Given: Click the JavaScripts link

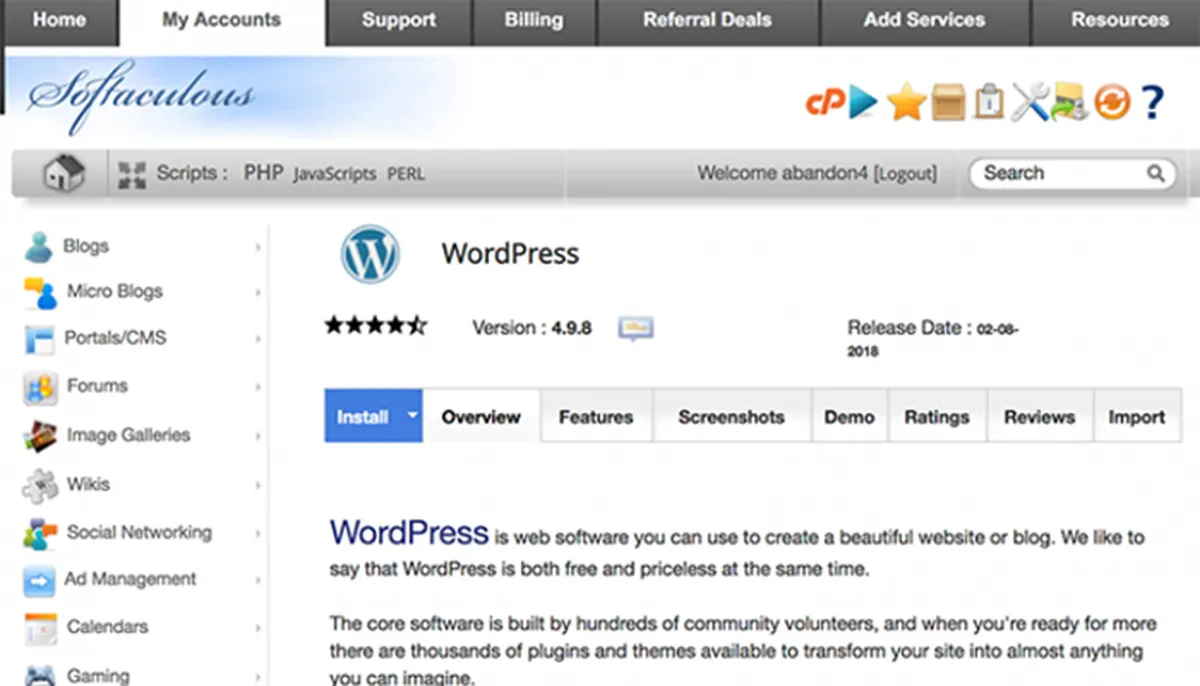Looking at the screenshot, I should (x=335, y=174).
